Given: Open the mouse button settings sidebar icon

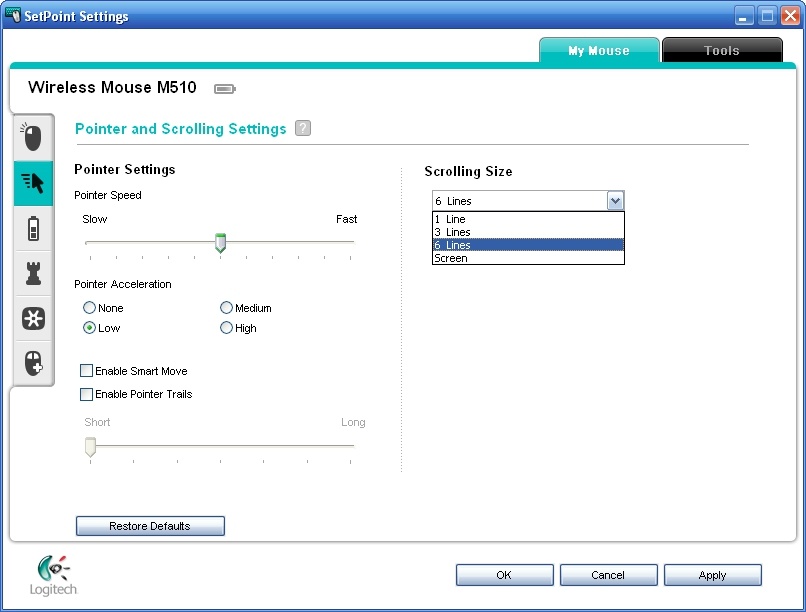Looking at the screenshot, I should pos(33,137).
